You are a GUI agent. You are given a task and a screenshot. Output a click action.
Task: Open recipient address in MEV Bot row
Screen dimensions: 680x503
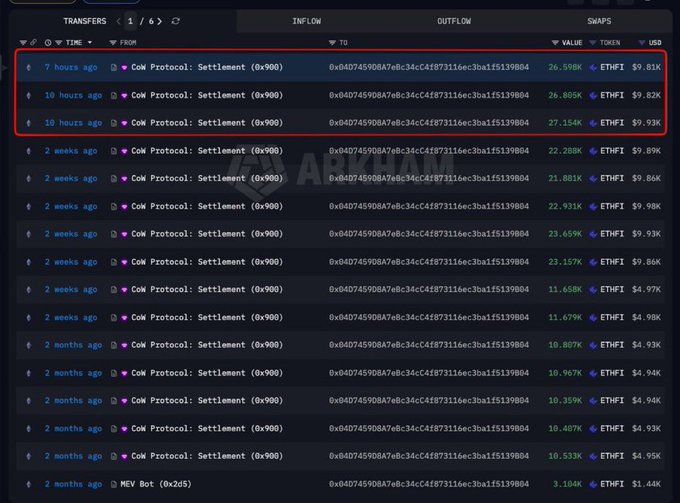429,484
